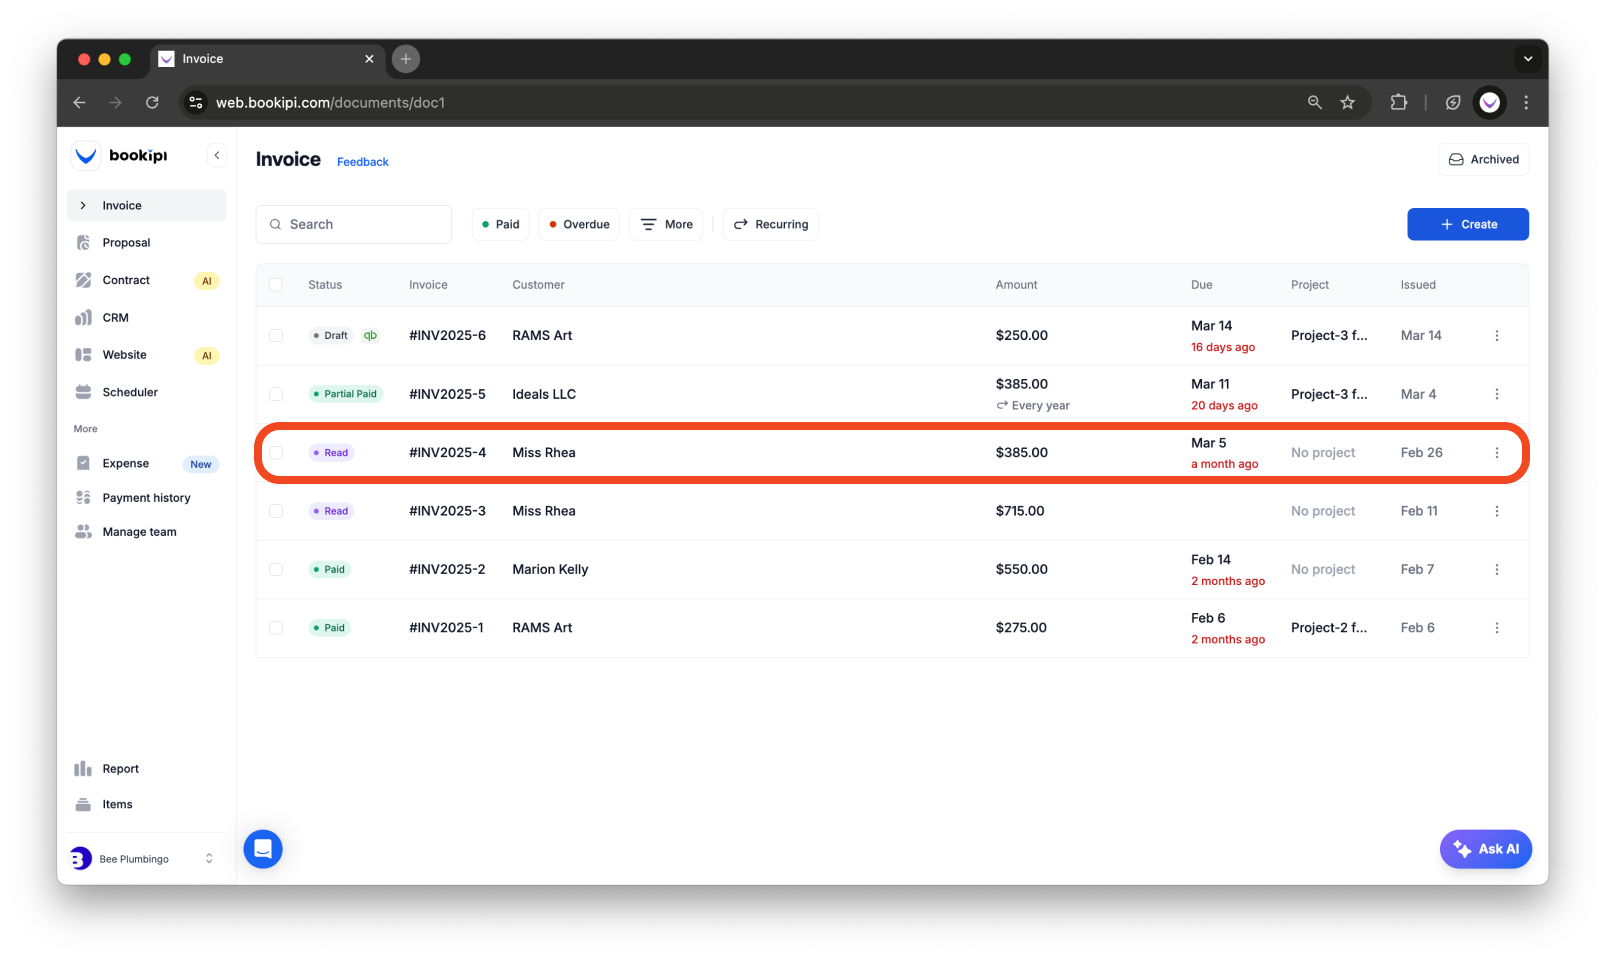Open three-dot menu for invoice #INV2025-6
The width and height of the screenshot is (1606, 960).
click(1496, 336)
